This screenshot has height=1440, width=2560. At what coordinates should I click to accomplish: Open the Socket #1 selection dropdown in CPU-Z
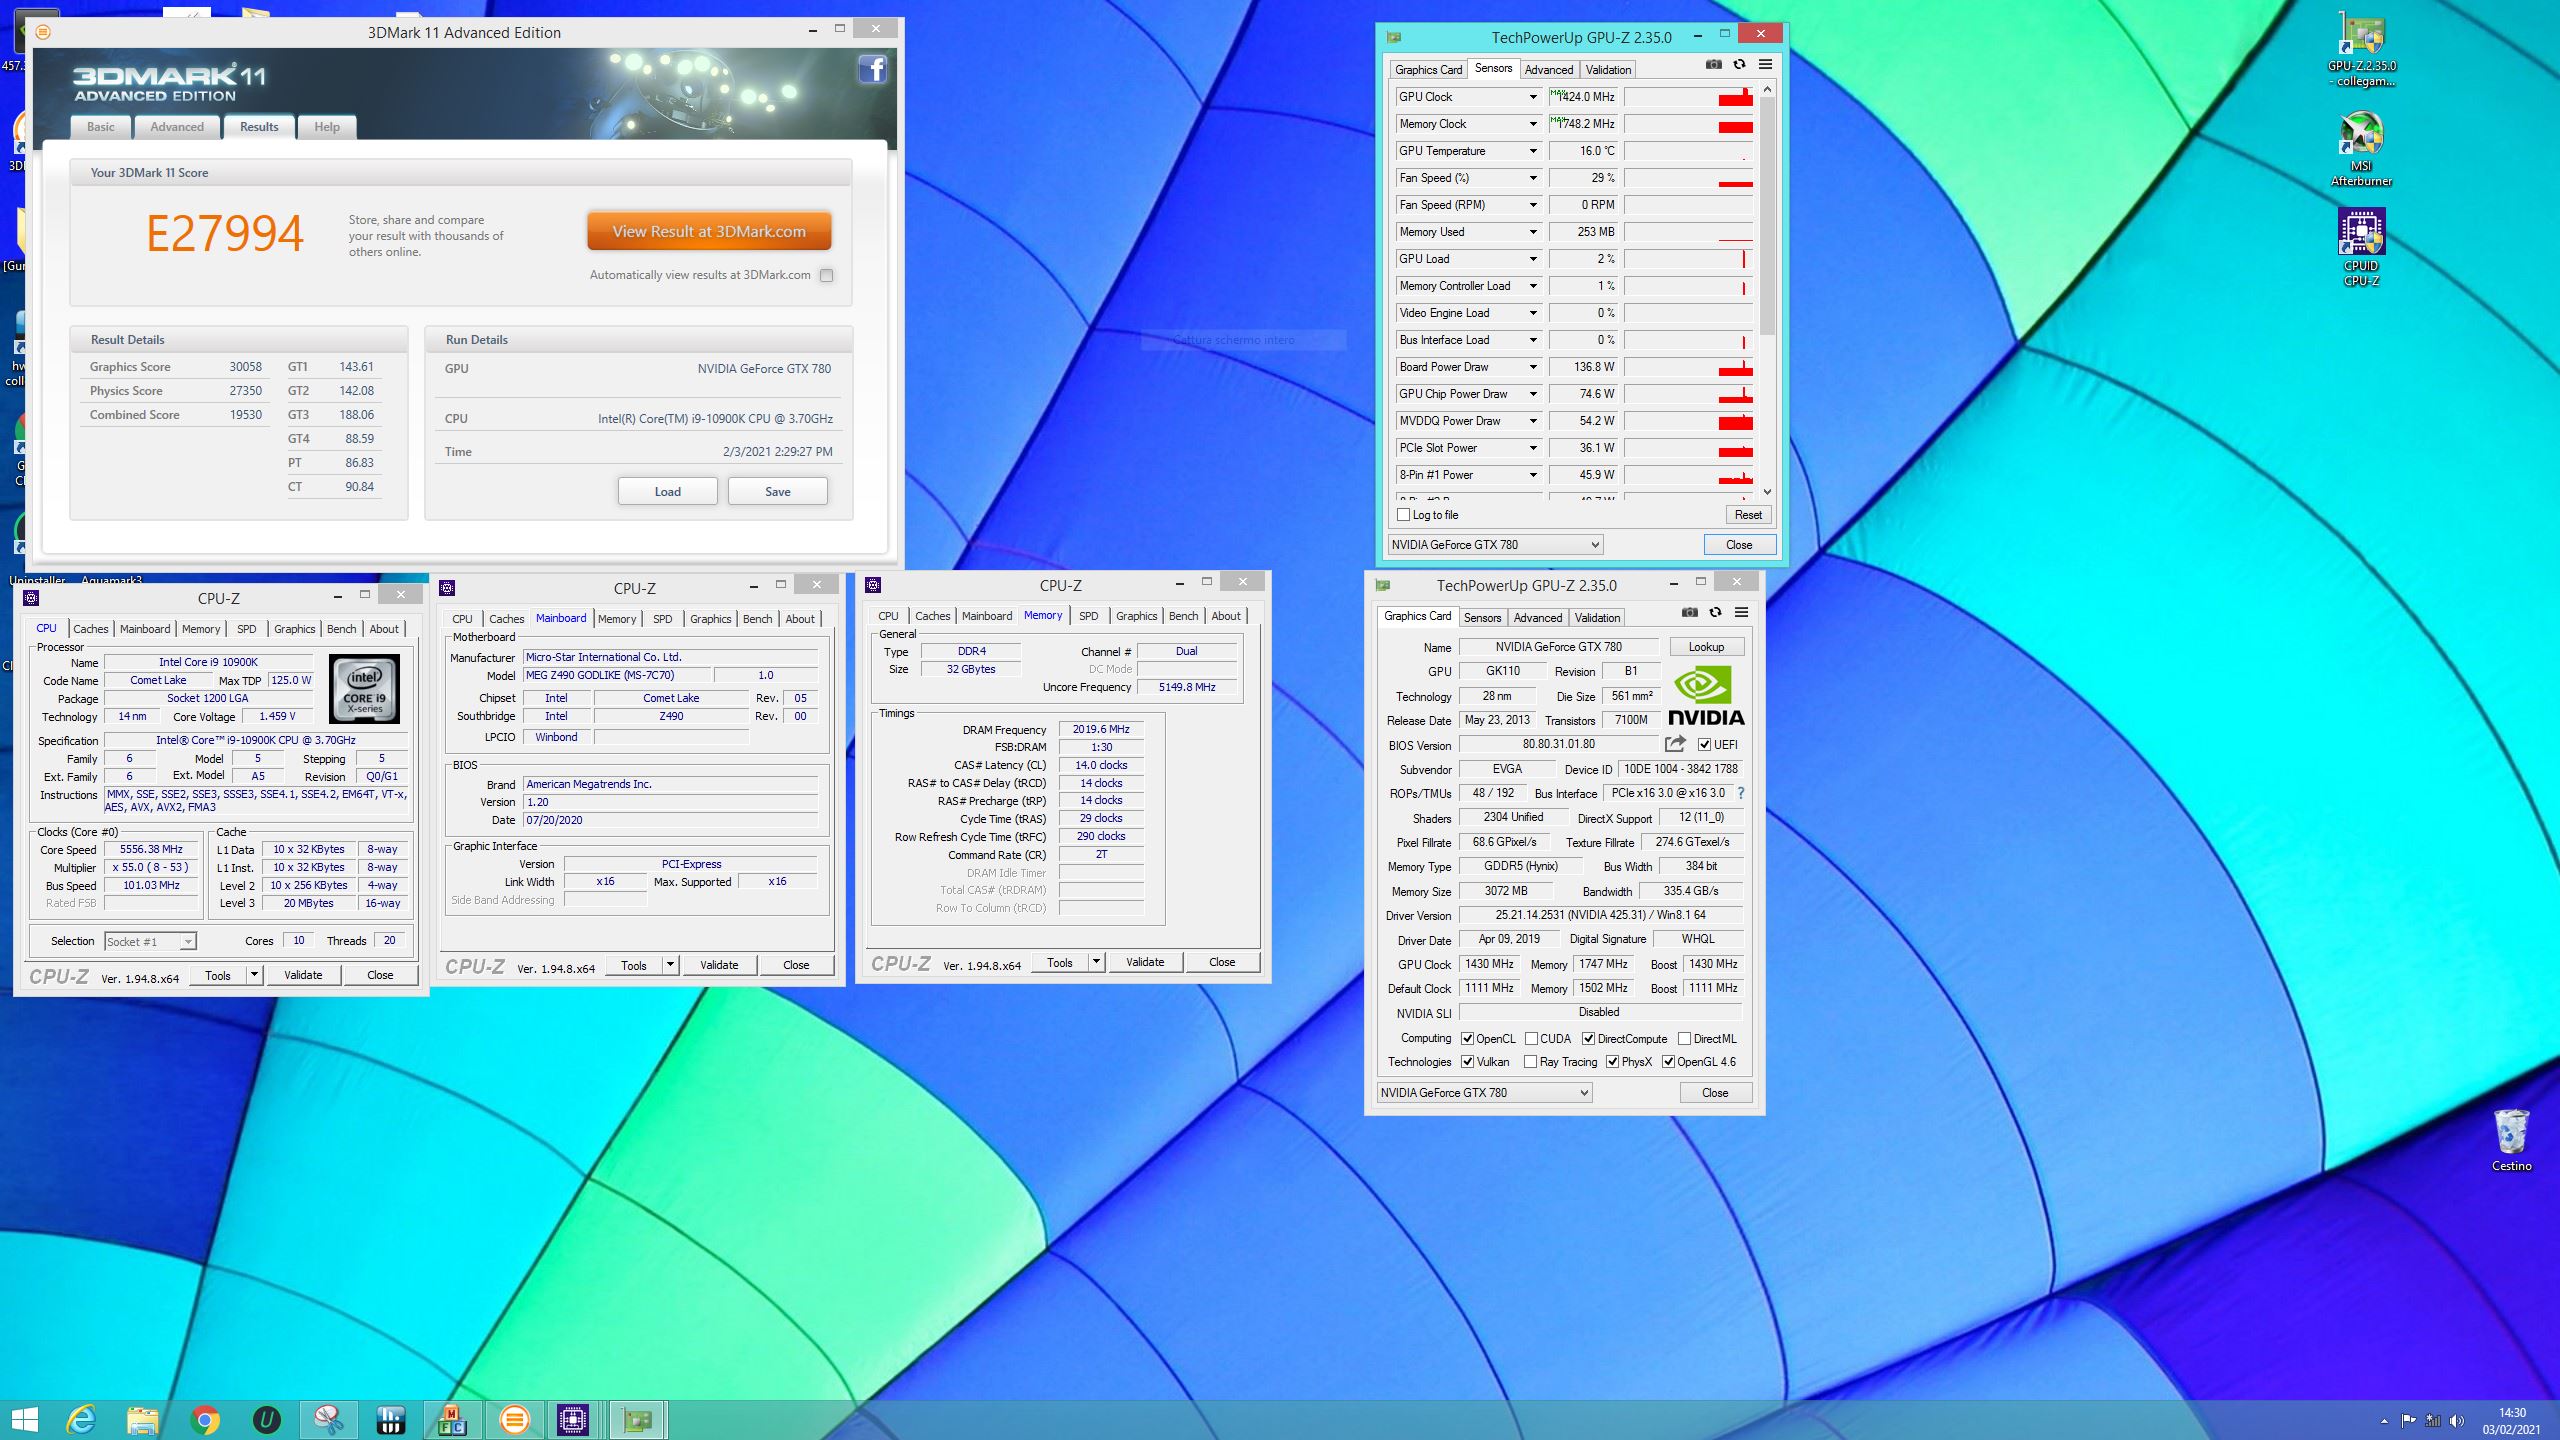coord(150,941)
